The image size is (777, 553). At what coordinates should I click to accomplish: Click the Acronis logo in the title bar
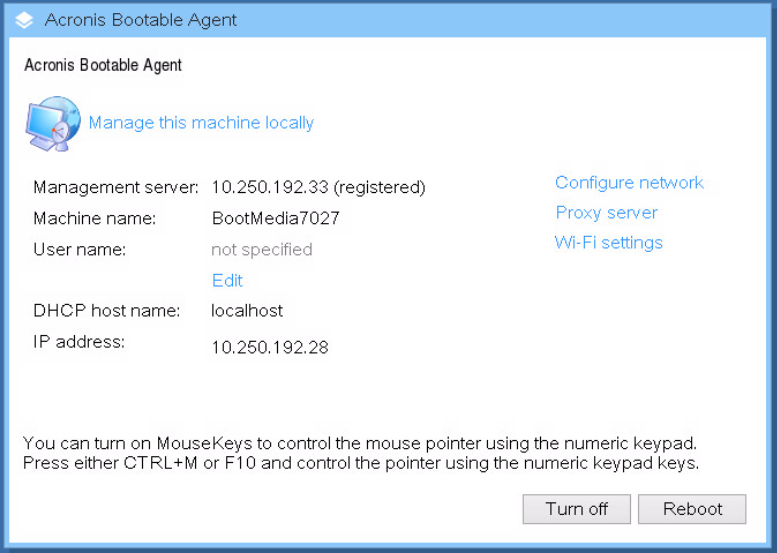tap(25, 20)
